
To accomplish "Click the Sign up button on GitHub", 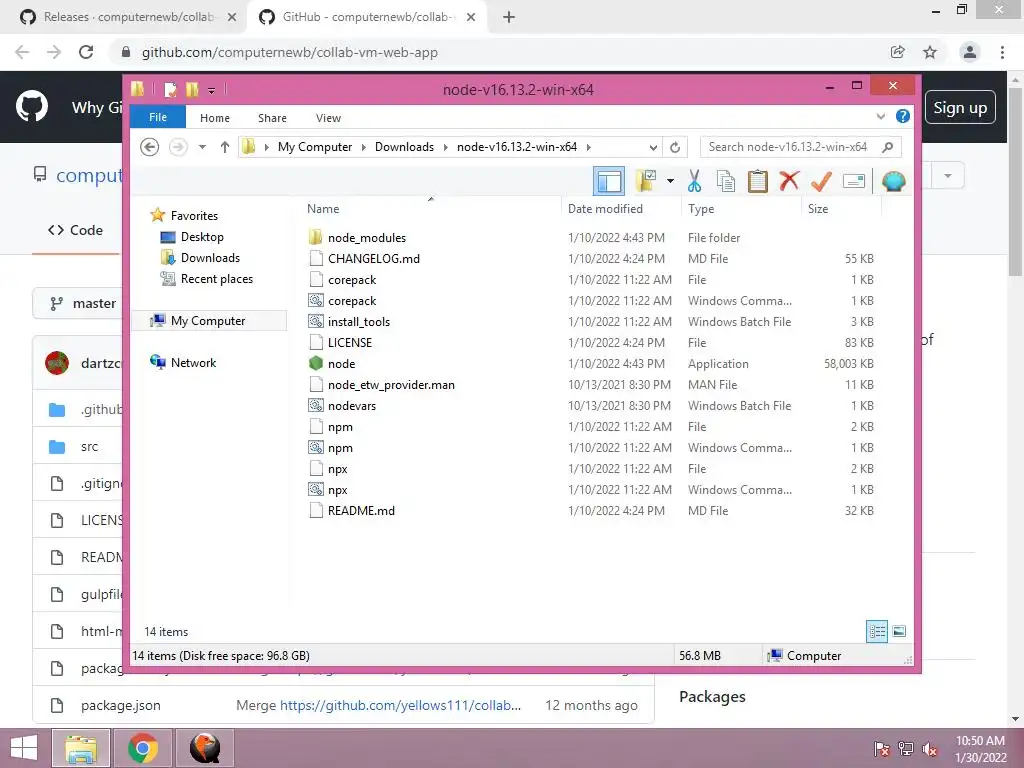I will (960, 107).
